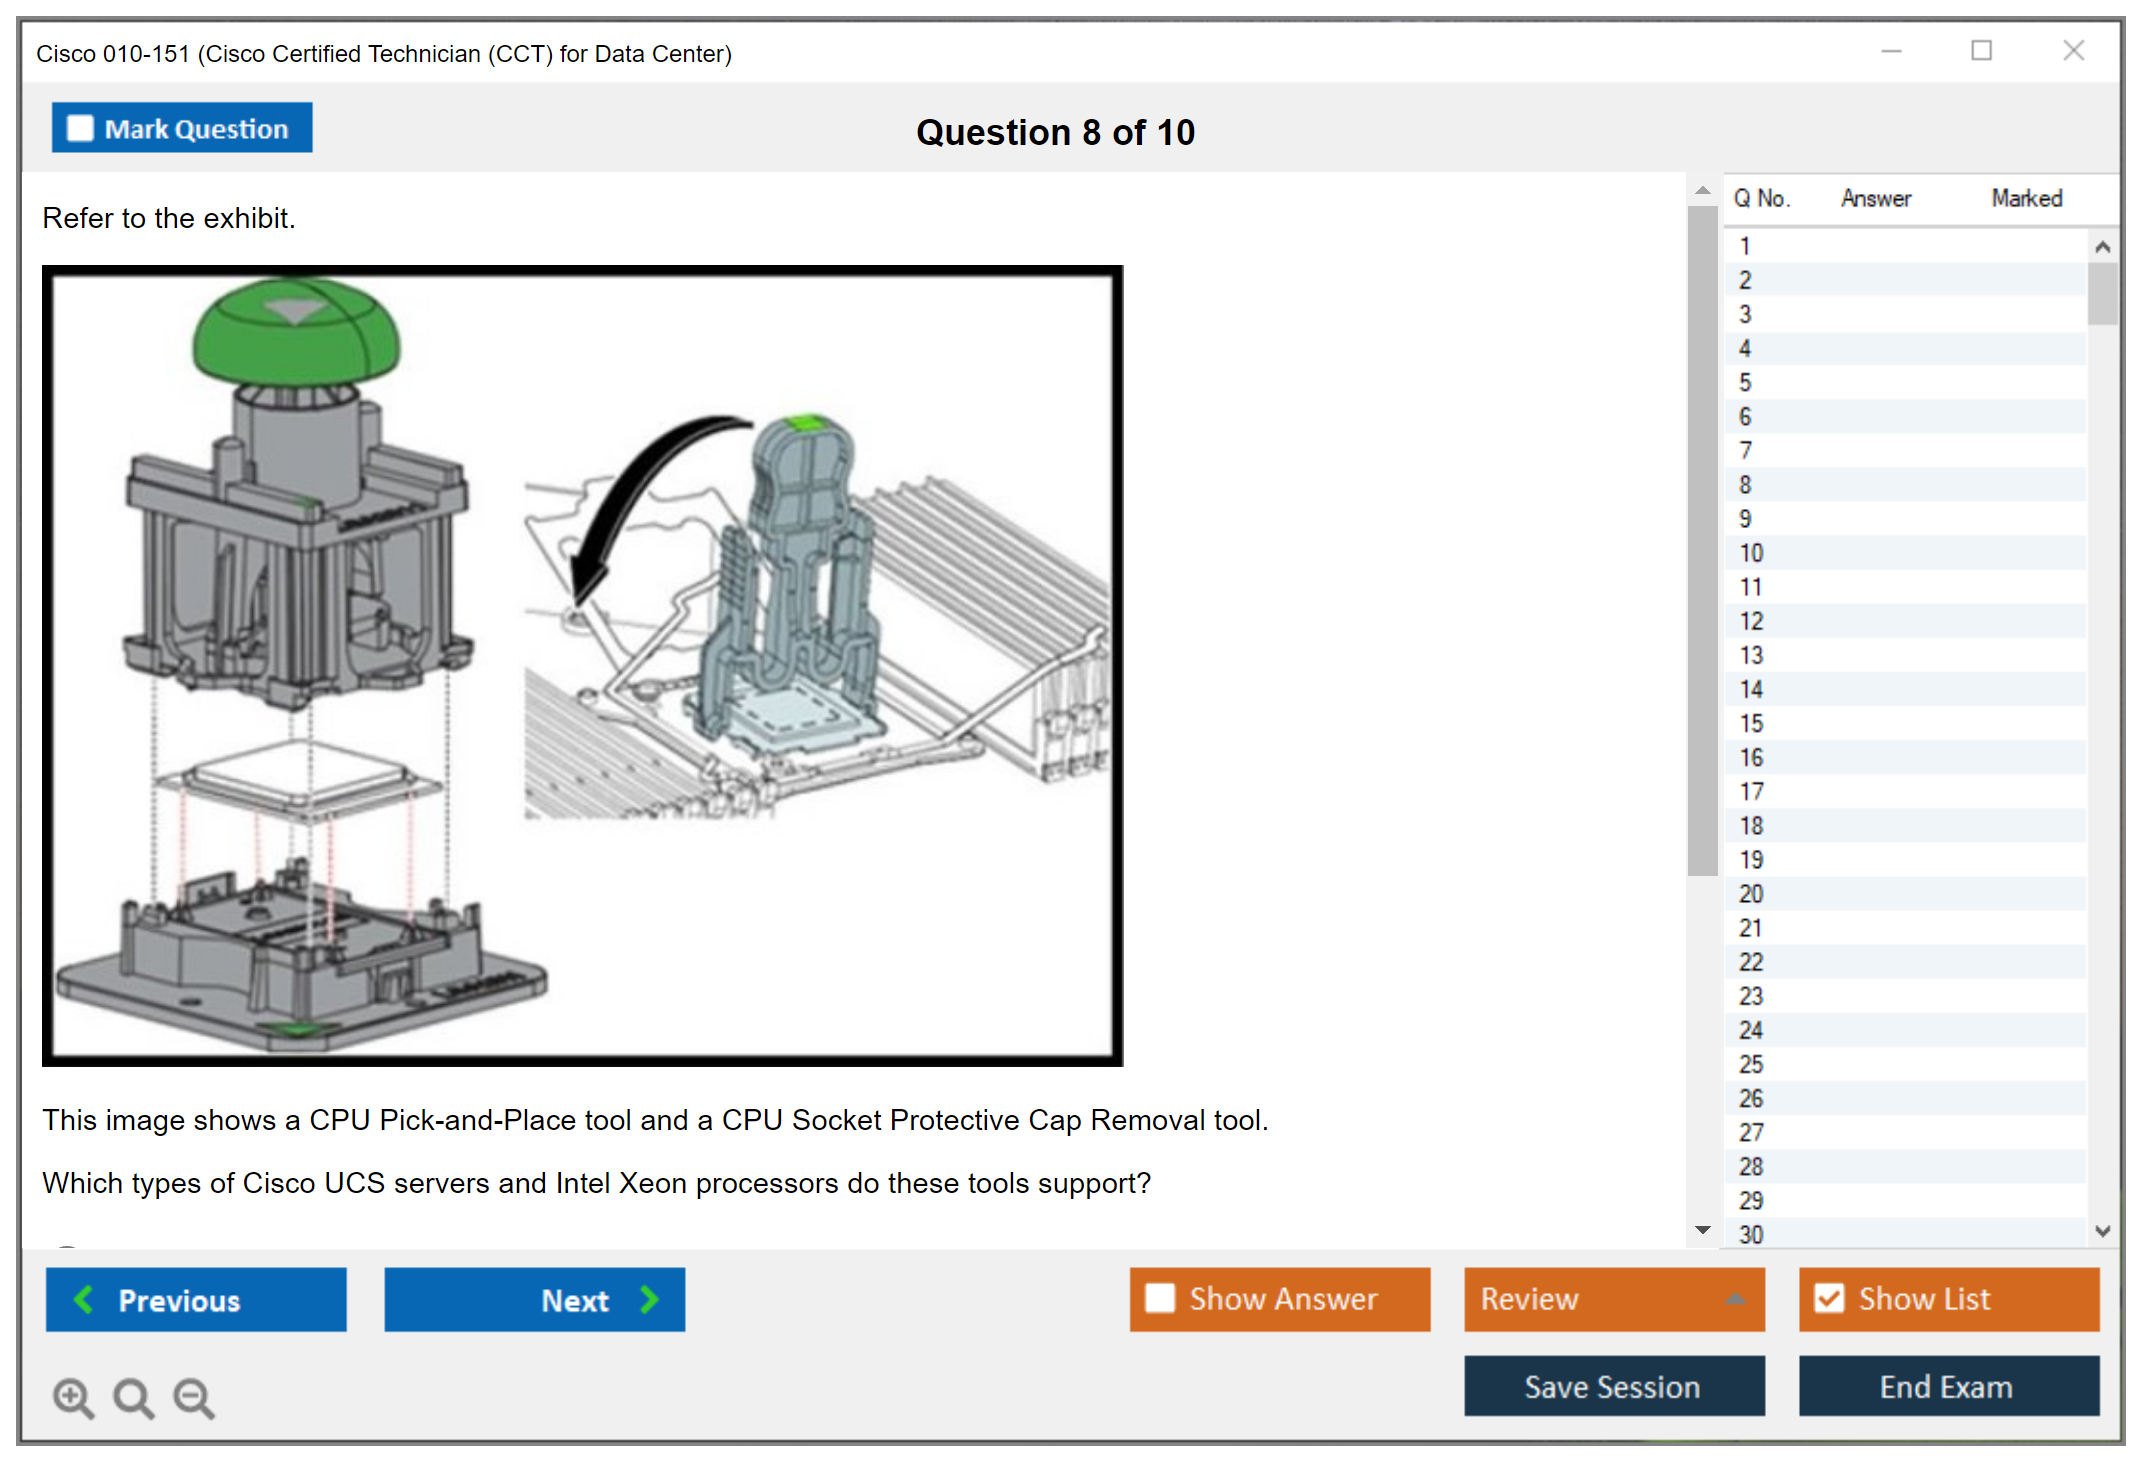Click the Answer column header
This screenshot has width=2150, height=1470.
tap(1875, 198)
